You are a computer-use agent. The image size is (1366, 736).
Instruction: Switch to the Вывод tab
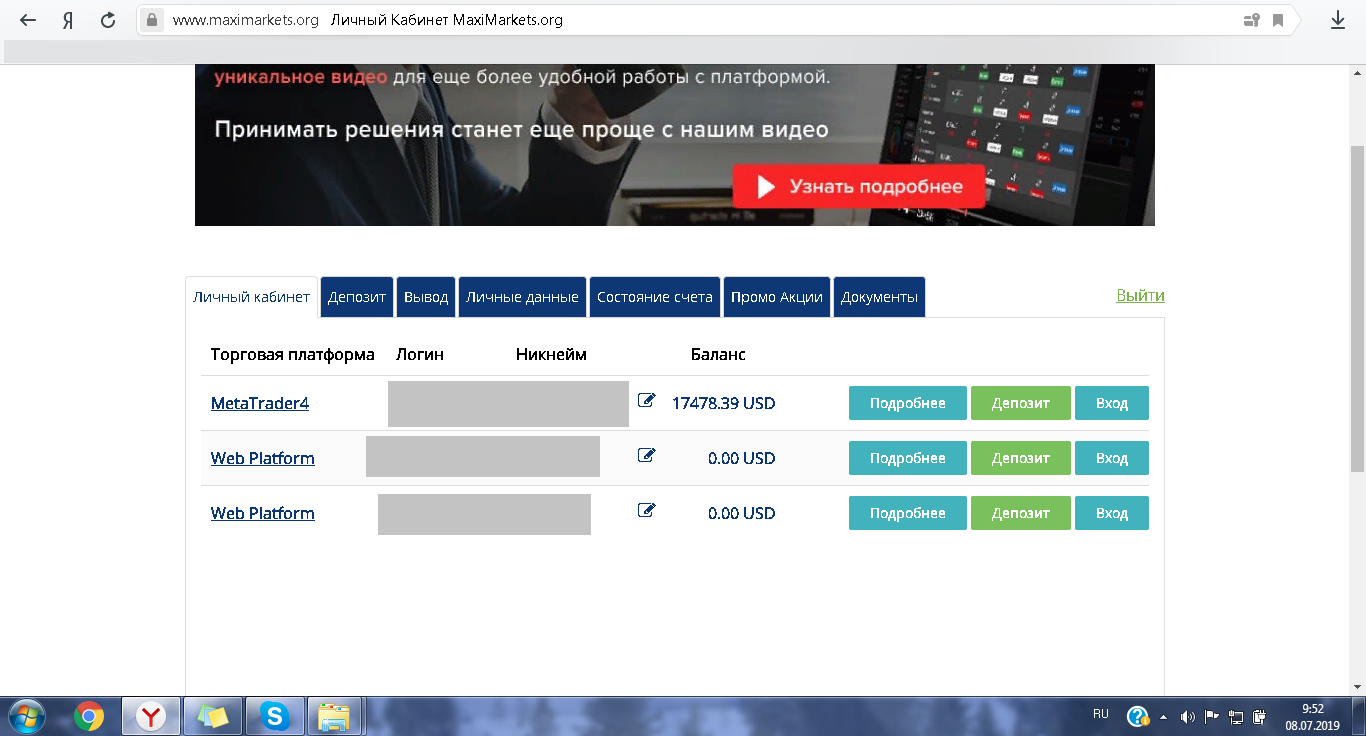click(427, 297)
